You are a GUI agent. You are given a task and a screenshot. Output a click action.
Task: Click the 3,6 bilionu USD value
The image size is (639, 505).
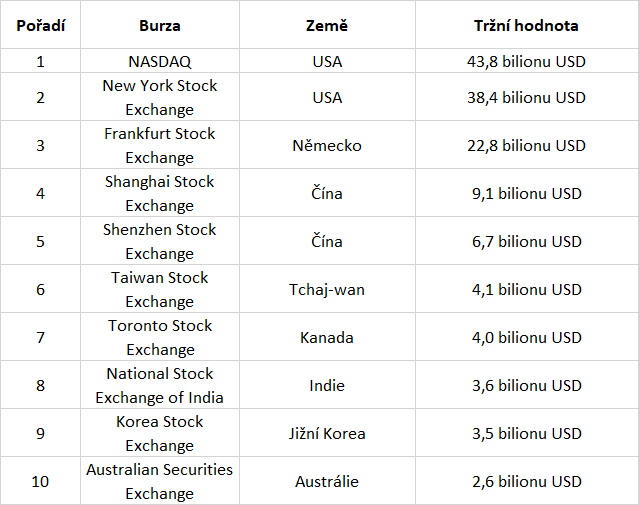click(x=527, y=385)
